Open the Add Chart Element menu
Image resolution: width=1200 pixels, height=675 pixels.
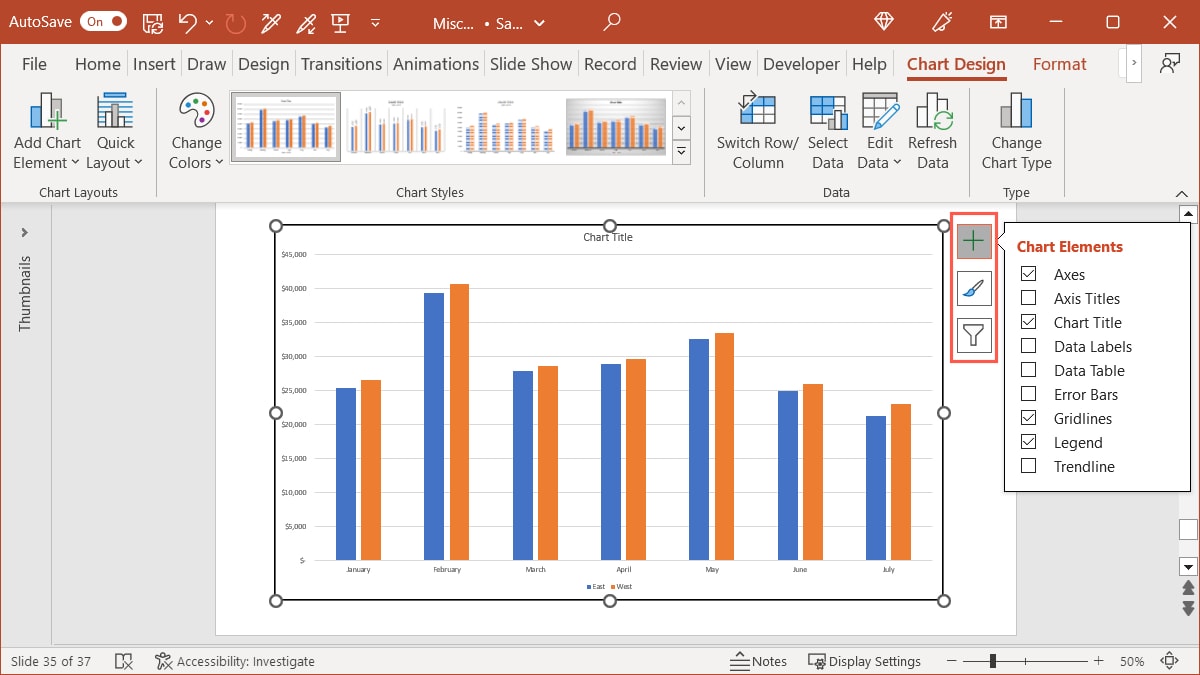(46, 128)
